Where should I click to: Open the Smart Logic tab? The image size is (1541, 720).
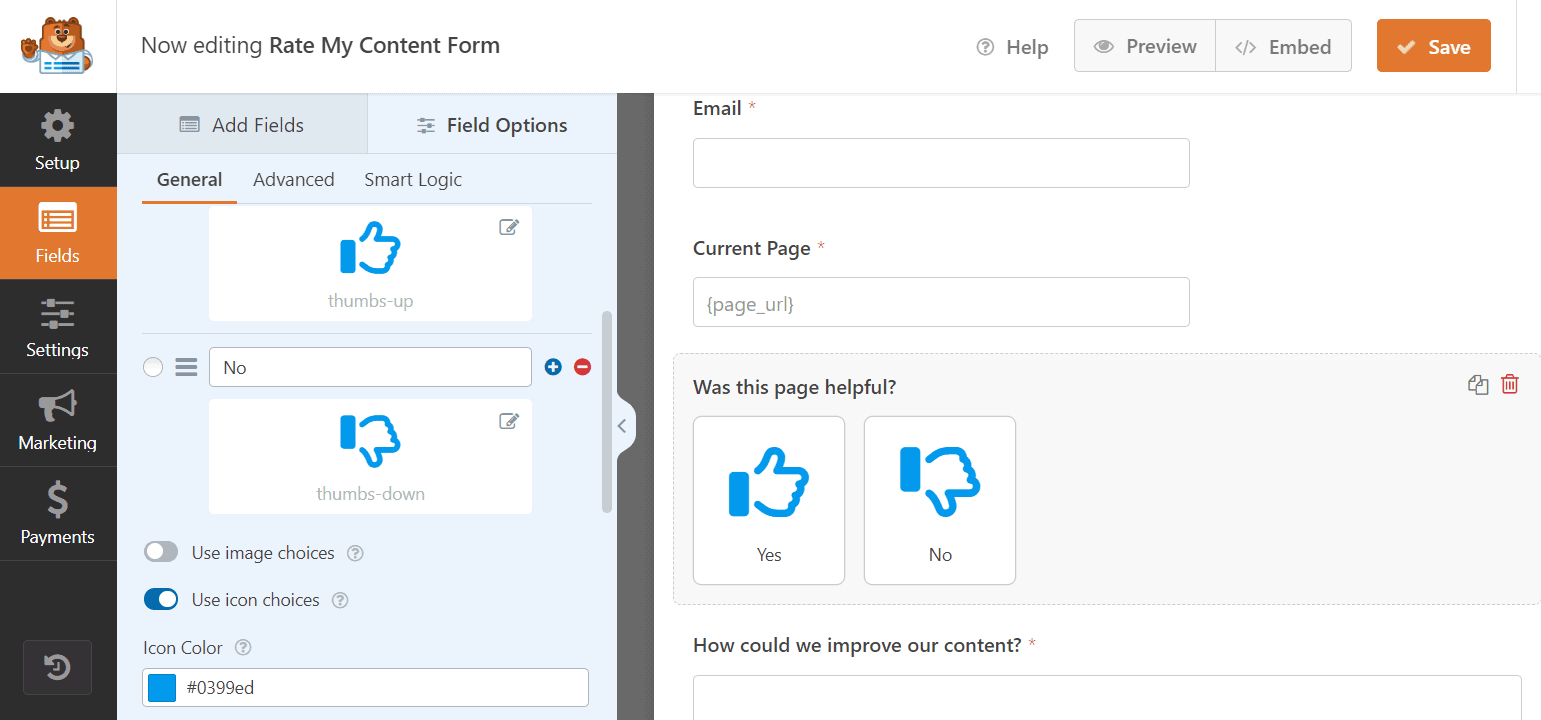413,180
